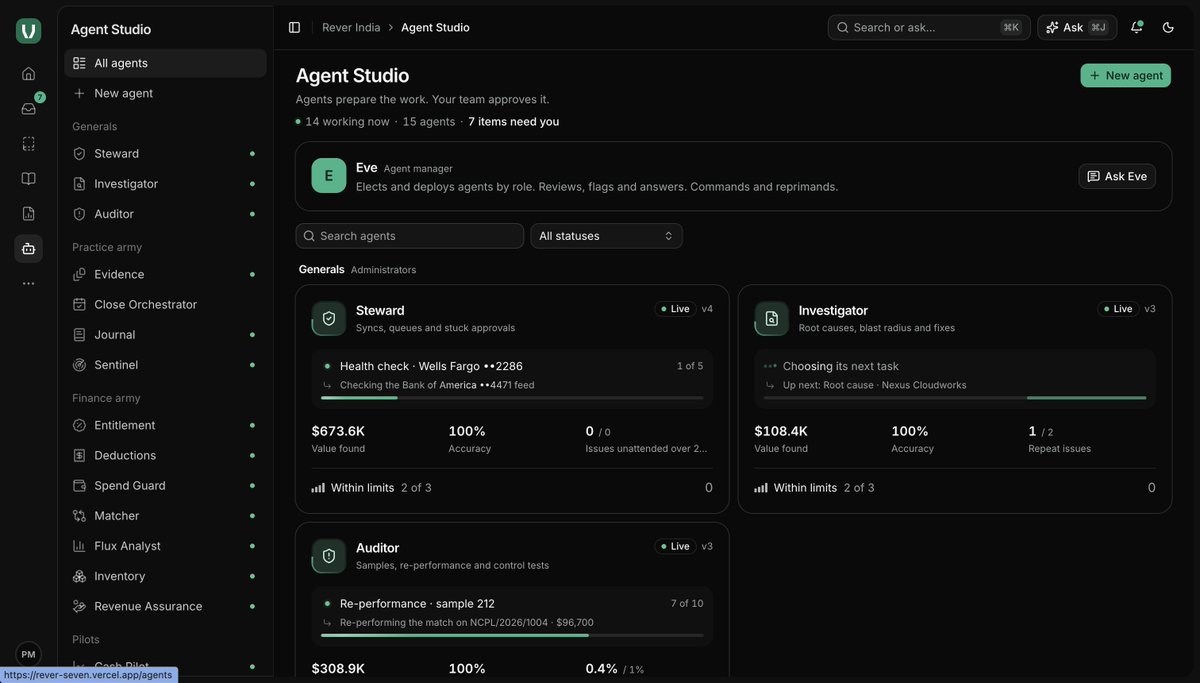Click the Ask Eve button
The image size is (1200, 683).
[1117, 176]
